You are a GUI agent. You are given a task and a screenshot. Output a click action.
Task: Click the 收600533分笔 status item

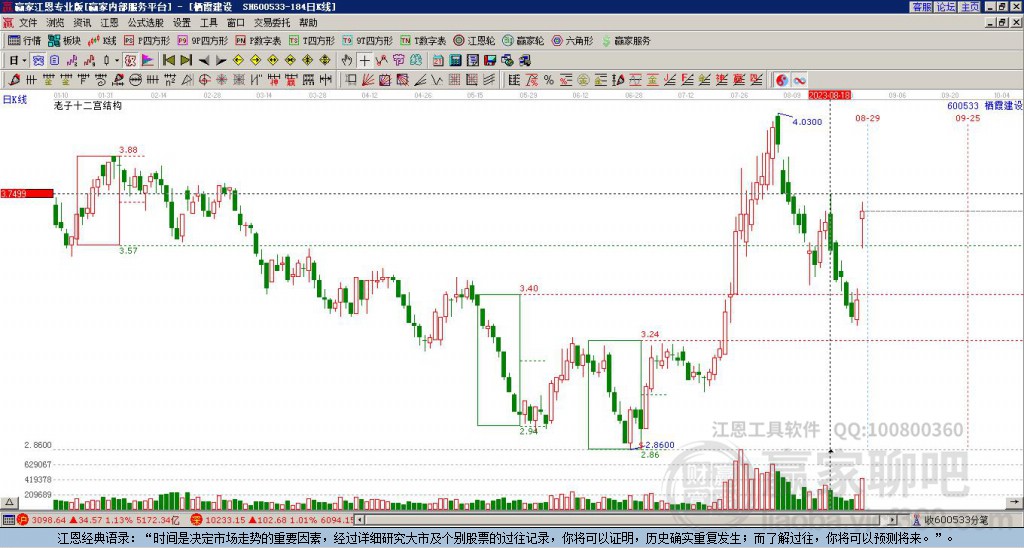(956, 520)
